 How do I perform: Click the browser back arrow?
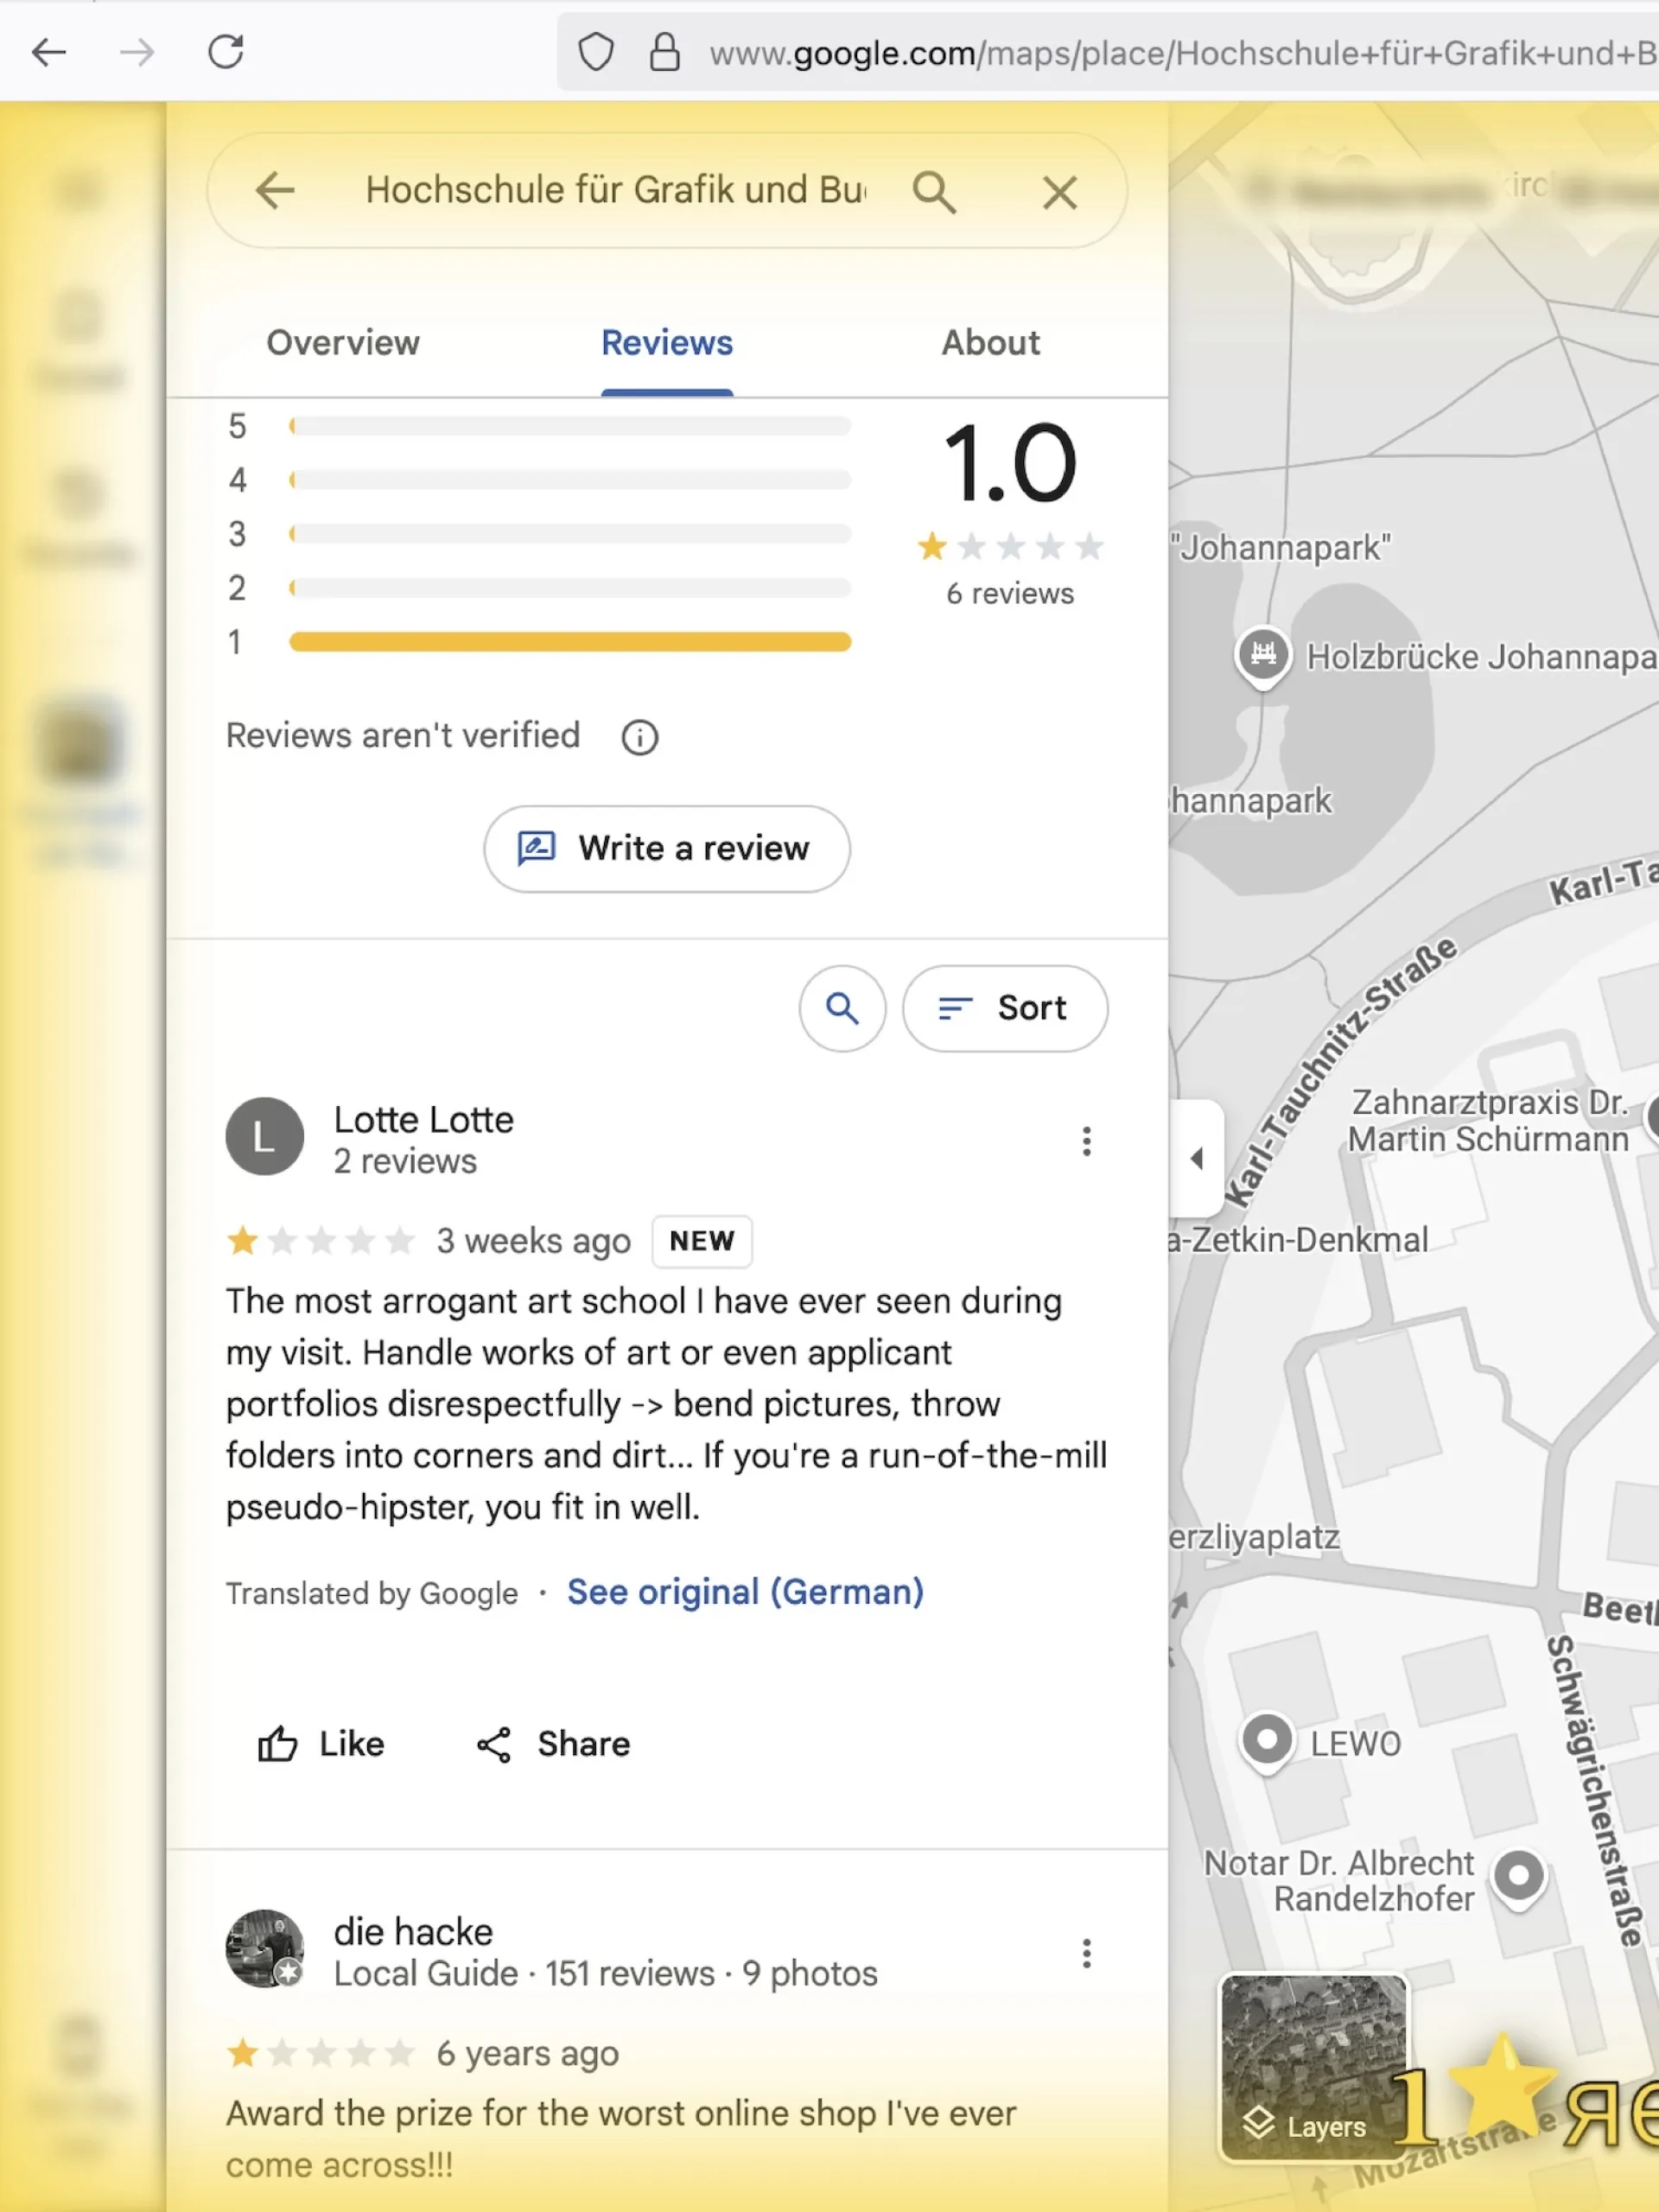click(49, 52)
